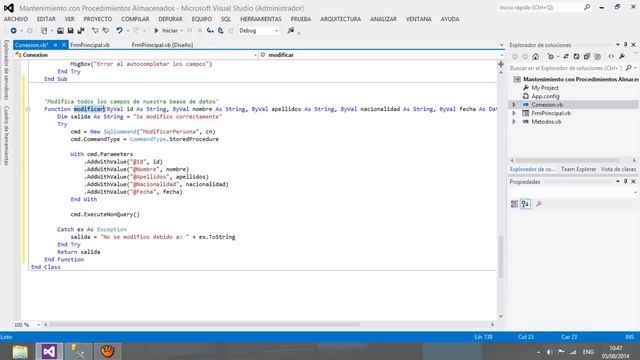Select App.config in Solution Explorer
Screen dimensions: 640x360
(545, 96)
